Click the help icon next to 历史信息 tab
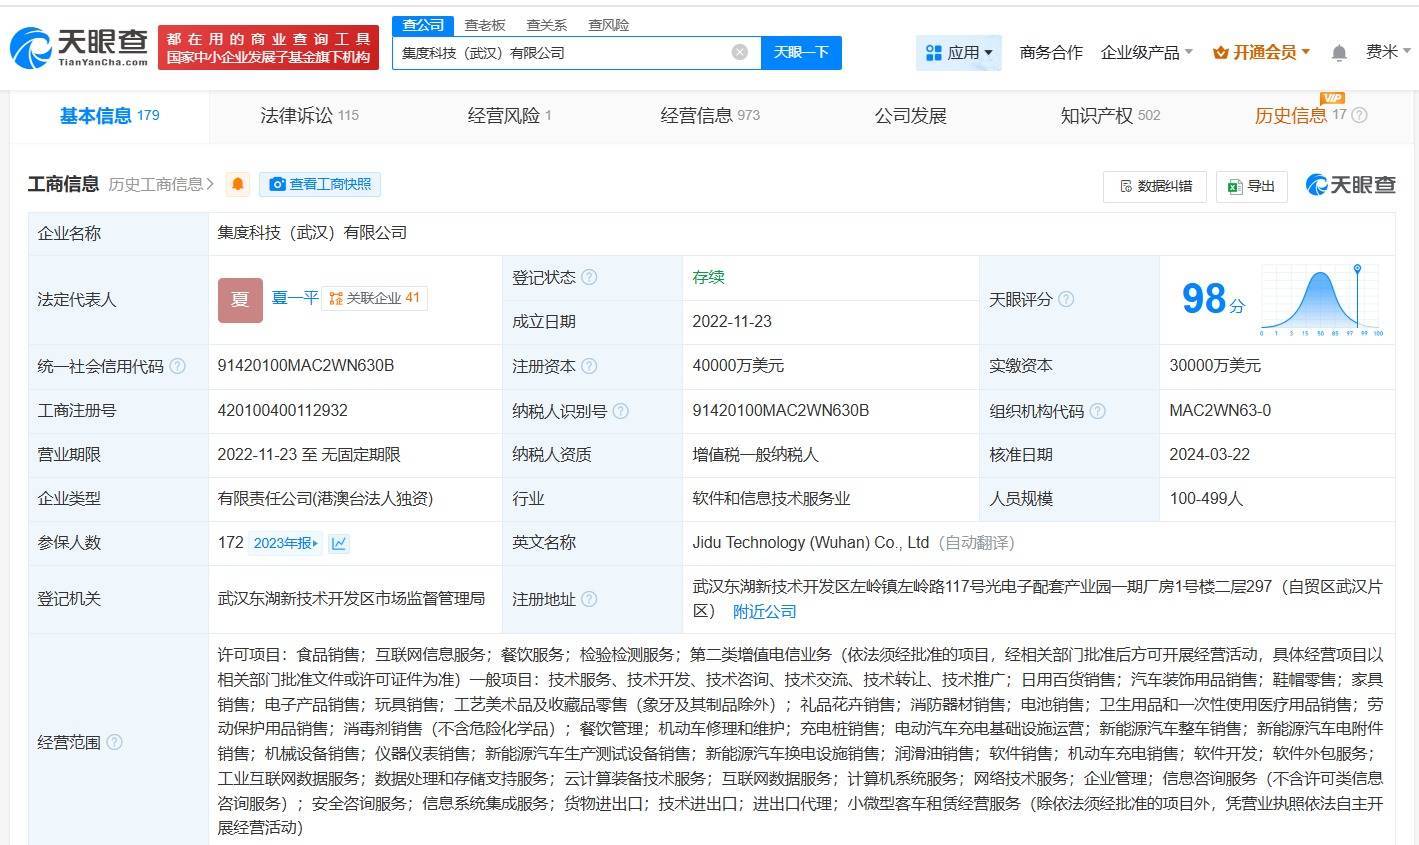 pyautogui.click(x=1359, y=115)
